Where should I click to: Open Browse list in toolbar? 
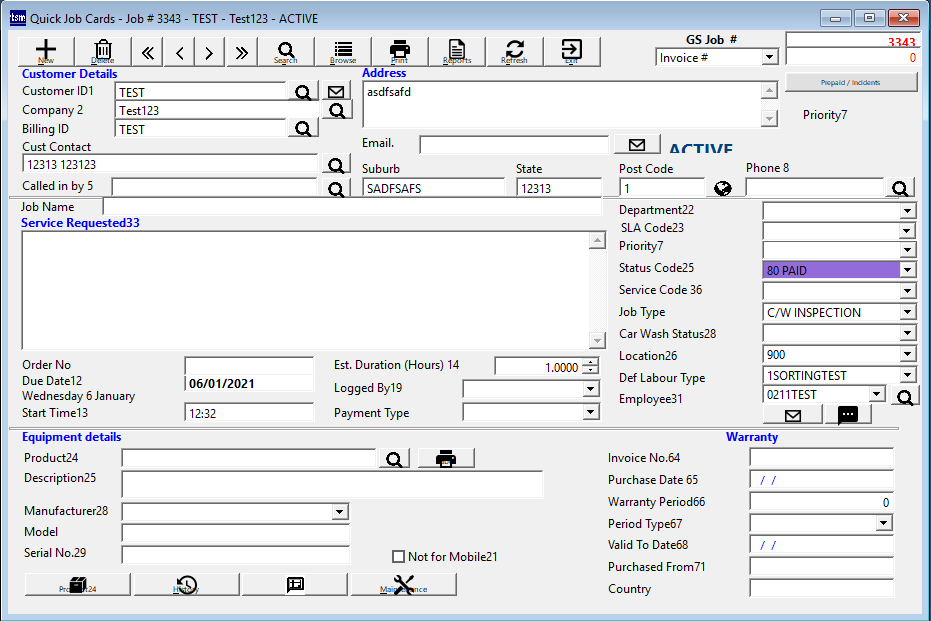343,52
